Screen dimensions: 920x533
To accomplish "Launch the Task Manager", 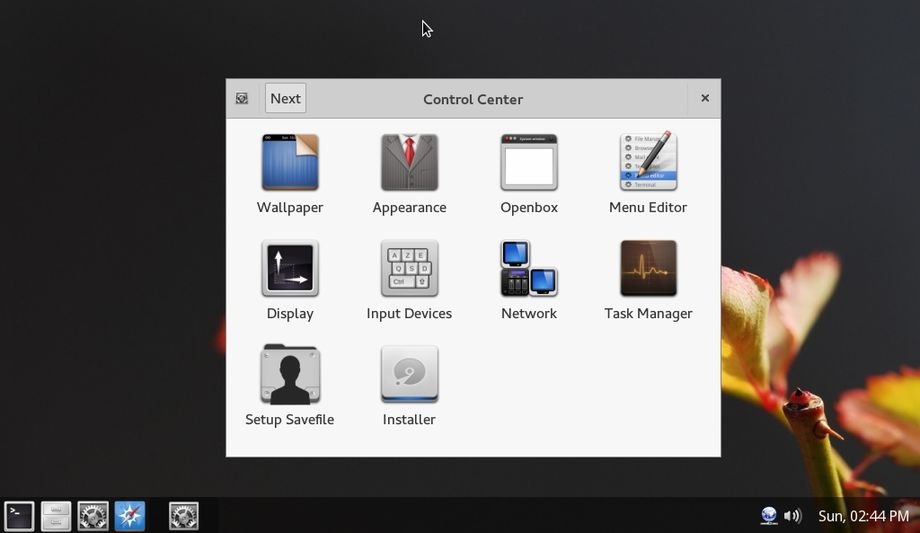I will [x=648, y=269].
